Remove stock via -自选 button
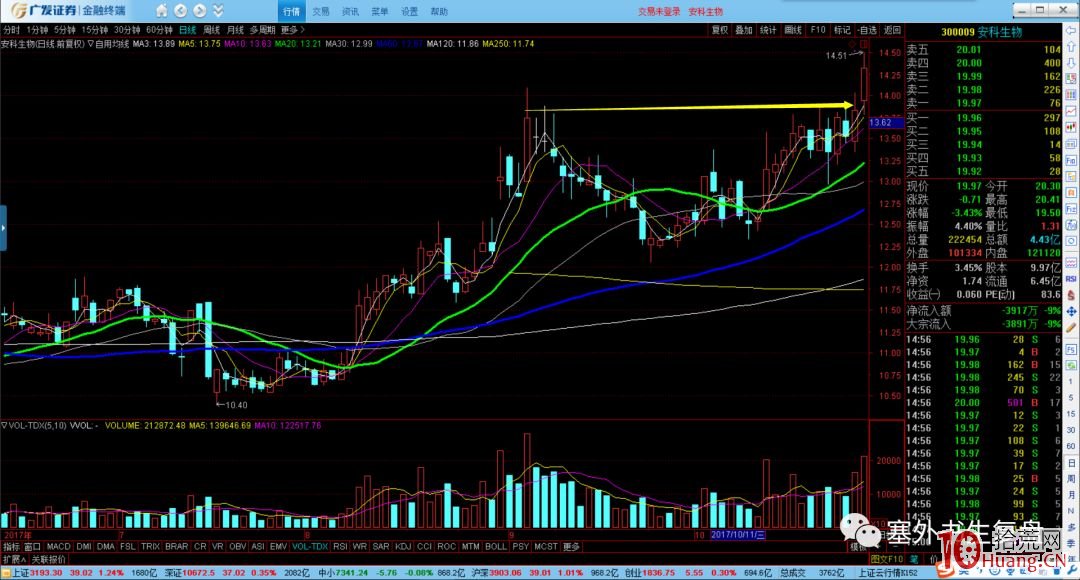This screenshot has width=1080, height=580. [868, 30]
